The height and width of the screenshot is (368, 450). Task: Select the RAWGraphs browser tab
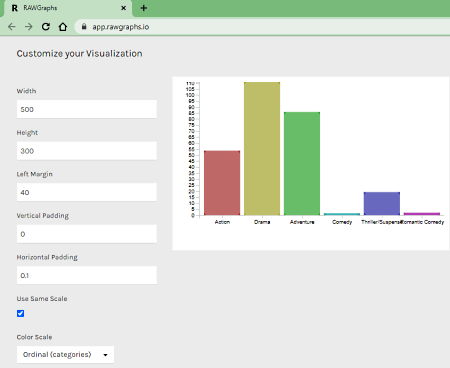[x=68, y=8]
